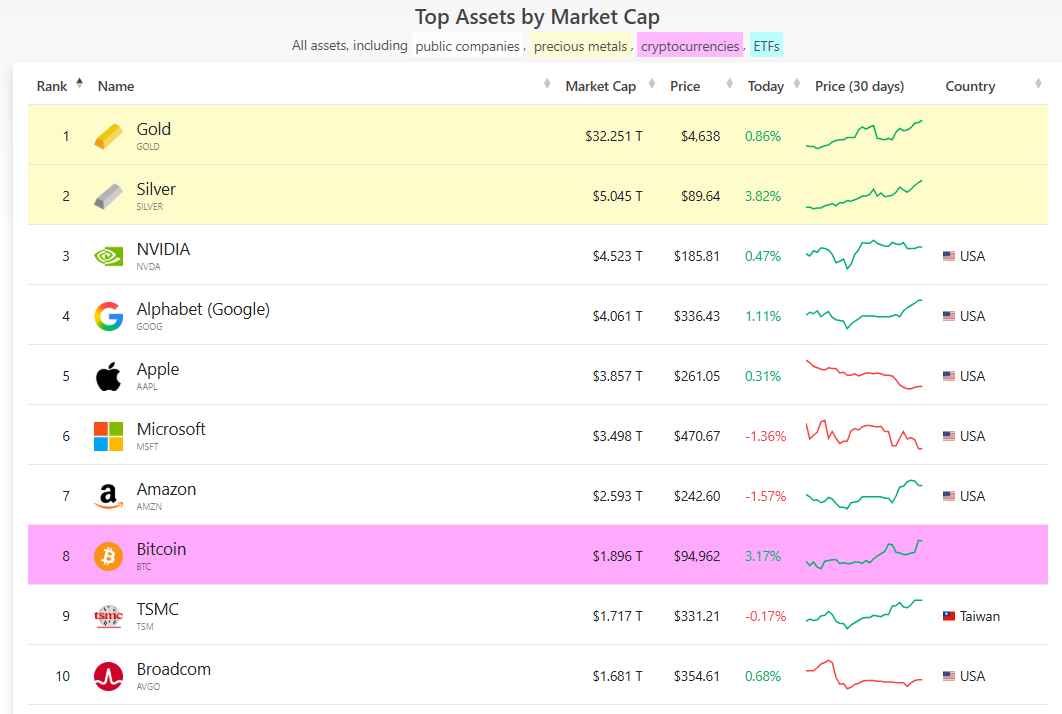Image resolution: width=1062 pixels, height=714 pixels.
Task: Click the Alphabet Google logo
Action: pyautogui.click(x=109, y=316)
